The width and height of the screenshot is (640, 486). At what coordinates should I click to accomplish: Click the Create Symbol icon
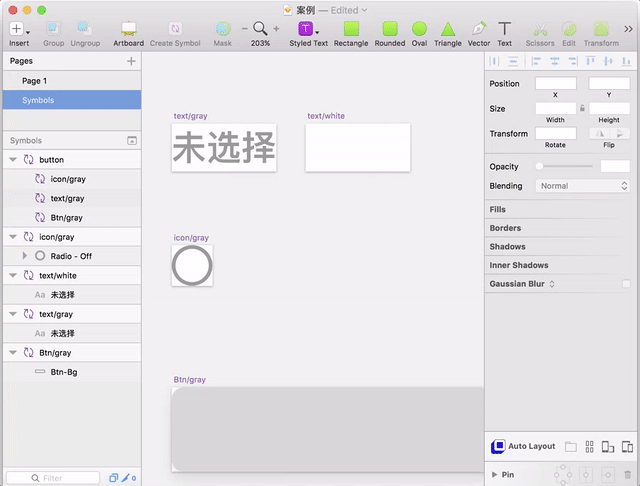coord(175,29)
